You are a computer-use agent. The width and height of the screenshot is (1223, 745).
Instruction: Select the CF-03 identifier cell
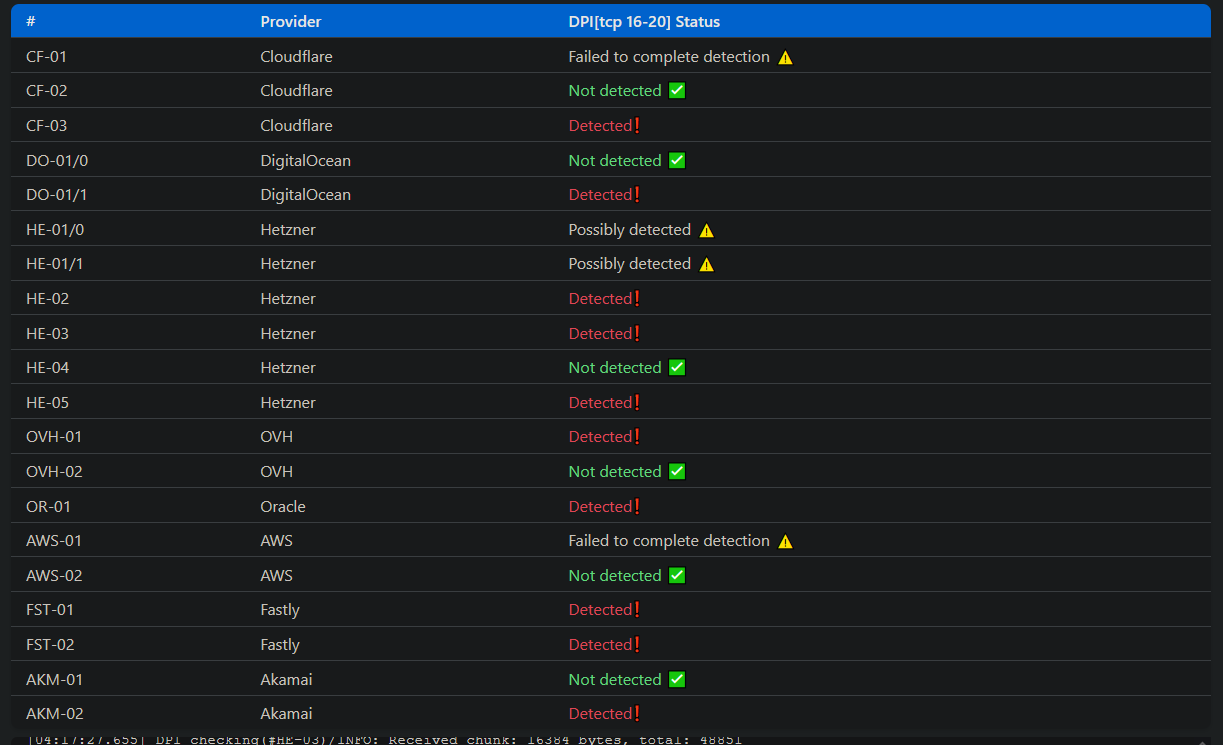pos(47,126)
